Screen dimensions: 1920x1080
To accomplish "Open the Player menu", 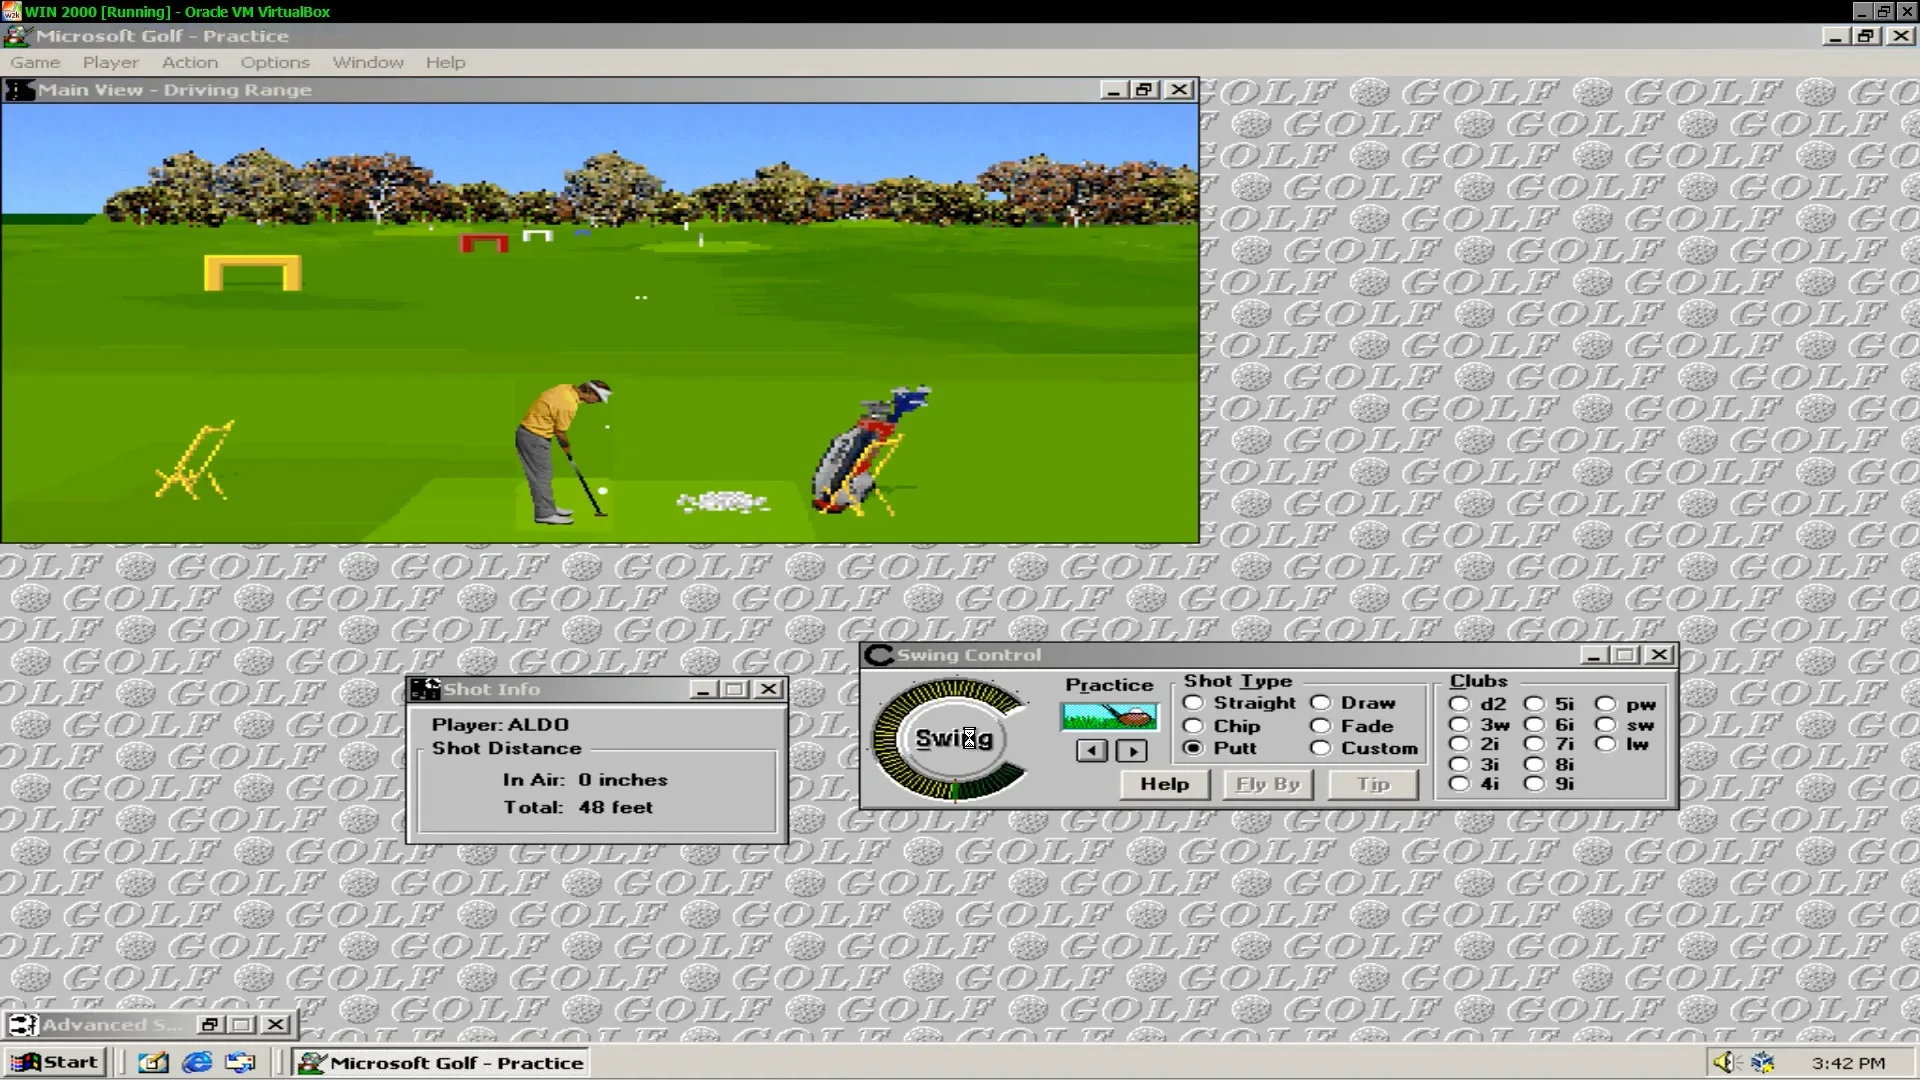I will pos(110,62).
